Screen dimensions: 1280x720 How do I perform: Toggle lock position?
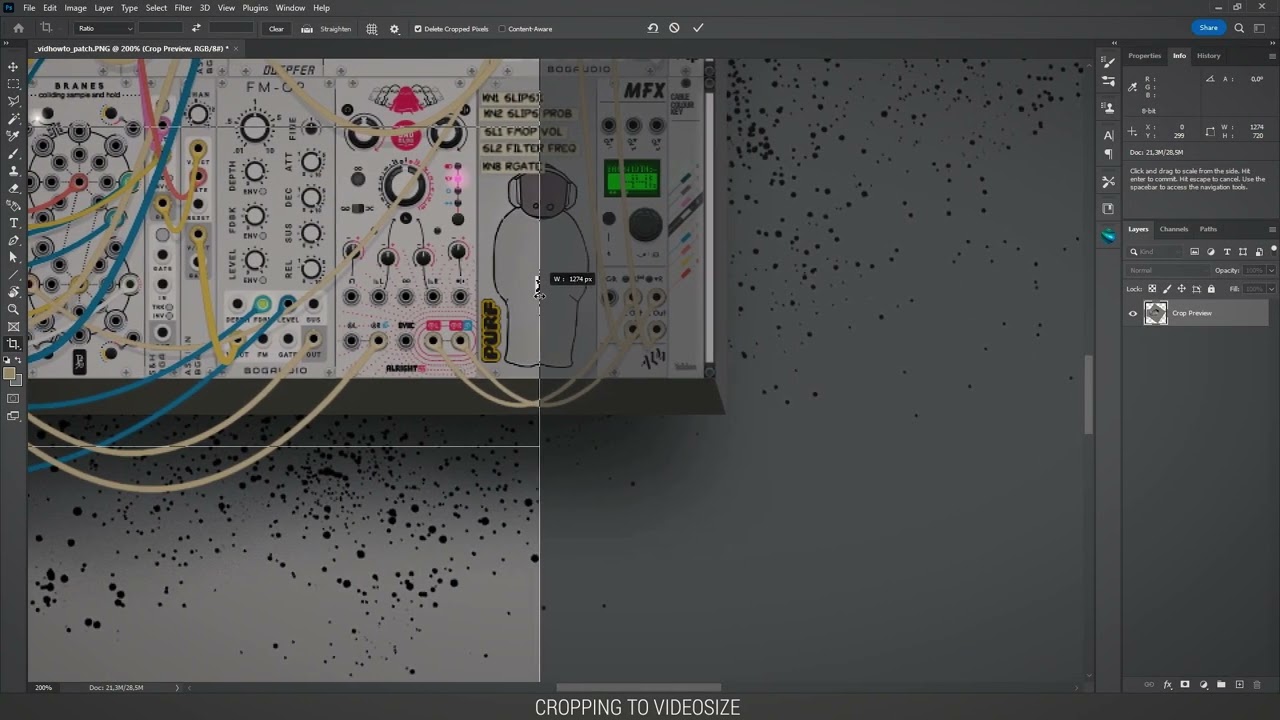point(1180,289)
